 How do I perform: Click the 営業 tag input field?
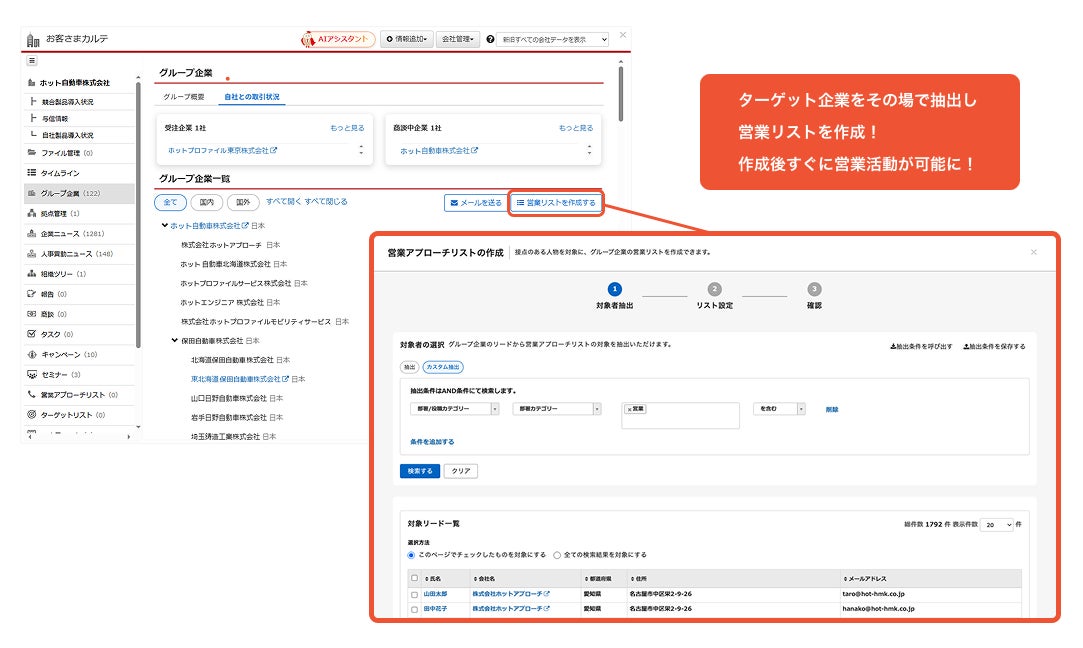click(680, 415)
